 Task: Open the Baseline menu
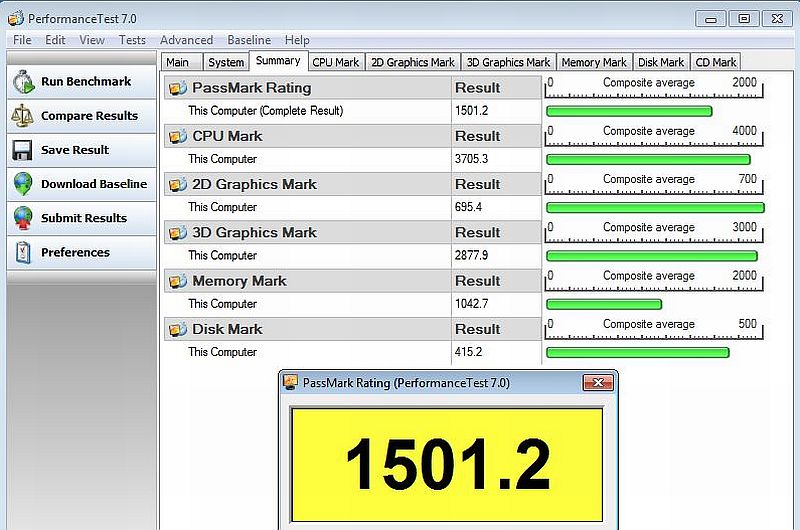coord(249,40)
